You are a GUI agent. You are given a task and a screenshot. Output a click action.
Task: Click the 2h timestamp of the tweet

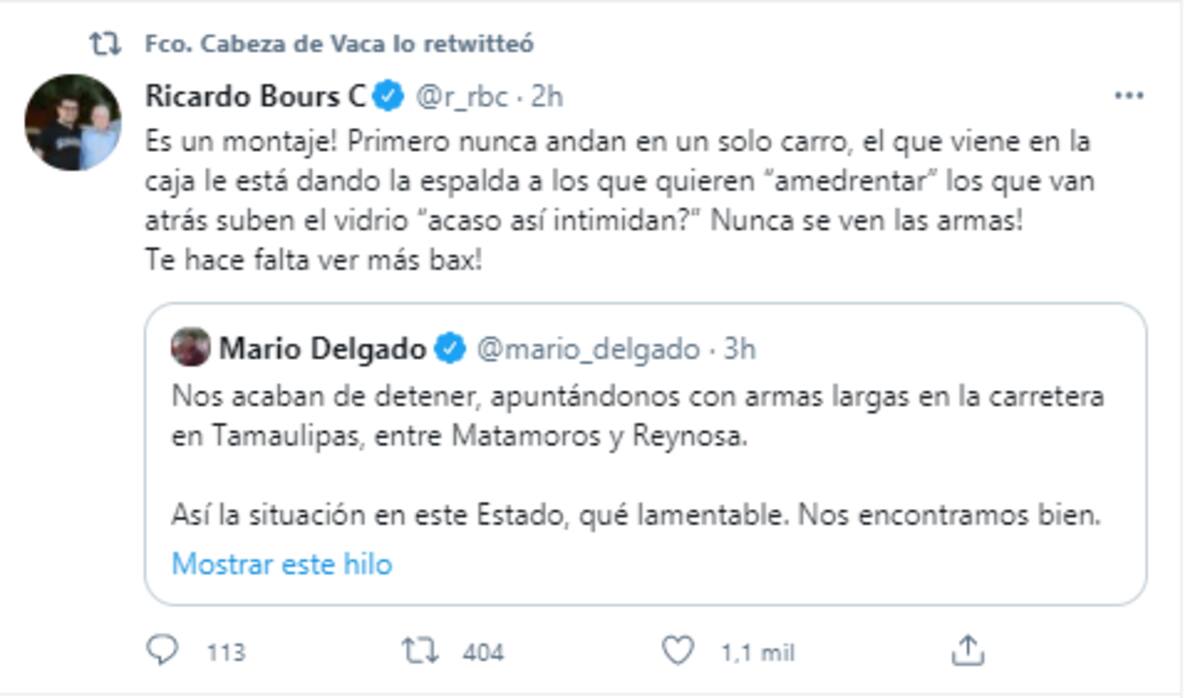(x=547, y=97)
